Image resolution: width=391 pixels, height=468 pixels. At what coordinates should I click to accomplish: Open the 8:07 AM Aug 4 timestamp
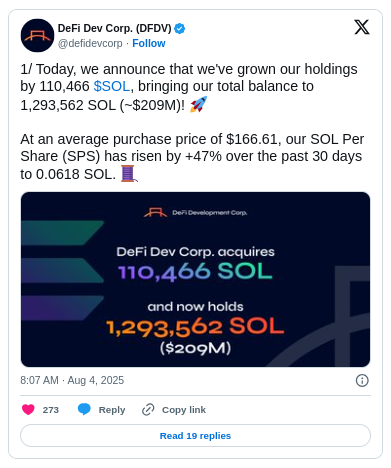(x=72, y=380)
